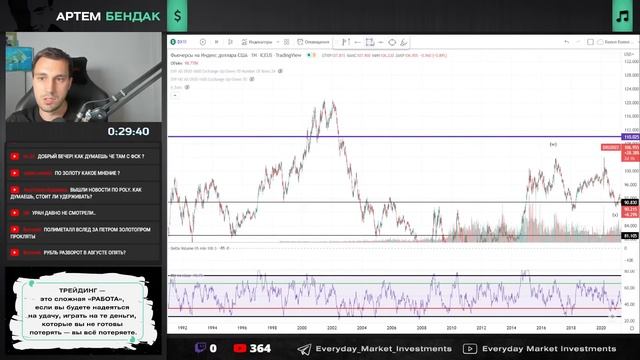The height and width of the screenshot is (360, 640).
Task: Open the candlestick chart type menu
Action: tap(230, 42)
